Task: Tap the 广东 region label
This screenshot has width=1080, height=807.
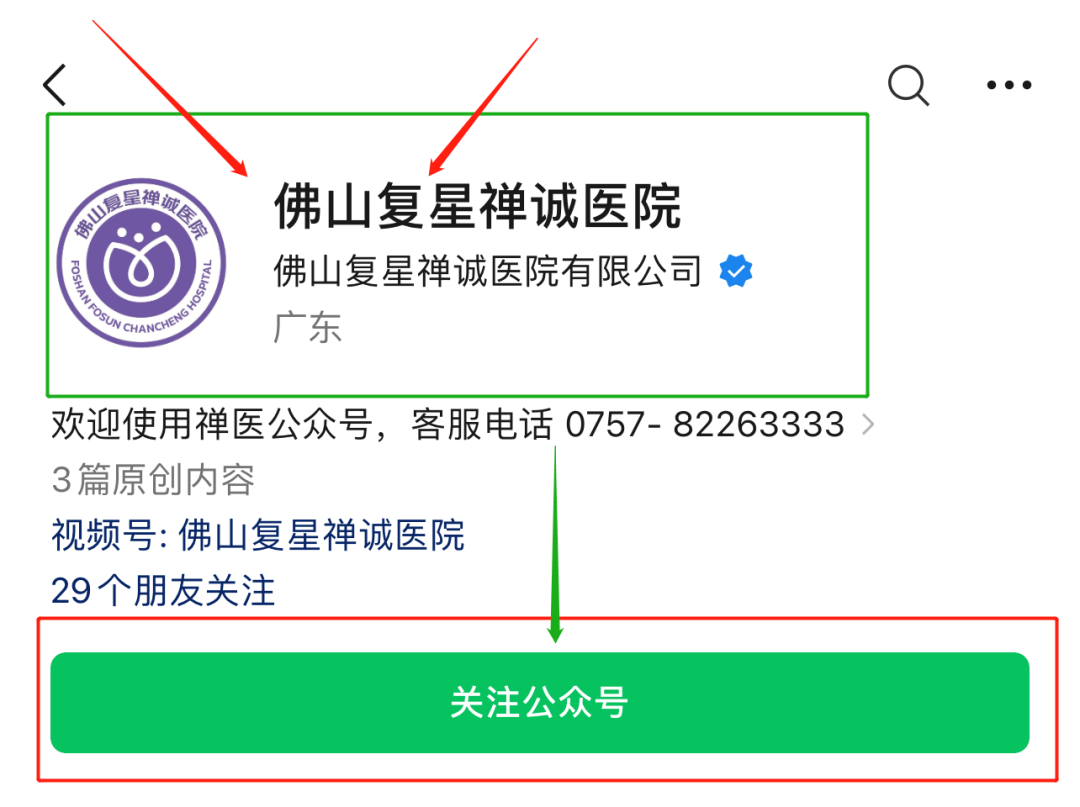Action: (307, 327)
